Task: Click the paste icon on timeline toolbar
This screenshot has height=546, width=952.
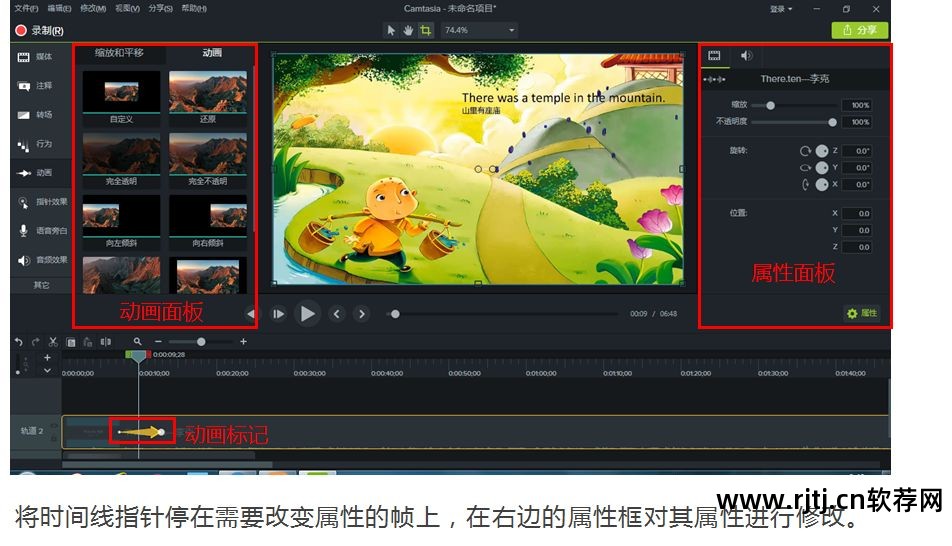Action: pos(88,342)
